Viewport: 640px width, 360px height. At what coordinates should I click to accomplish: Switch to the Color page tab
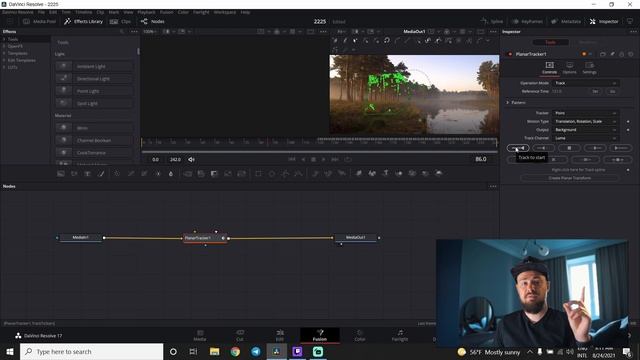(x=360, y=335)
